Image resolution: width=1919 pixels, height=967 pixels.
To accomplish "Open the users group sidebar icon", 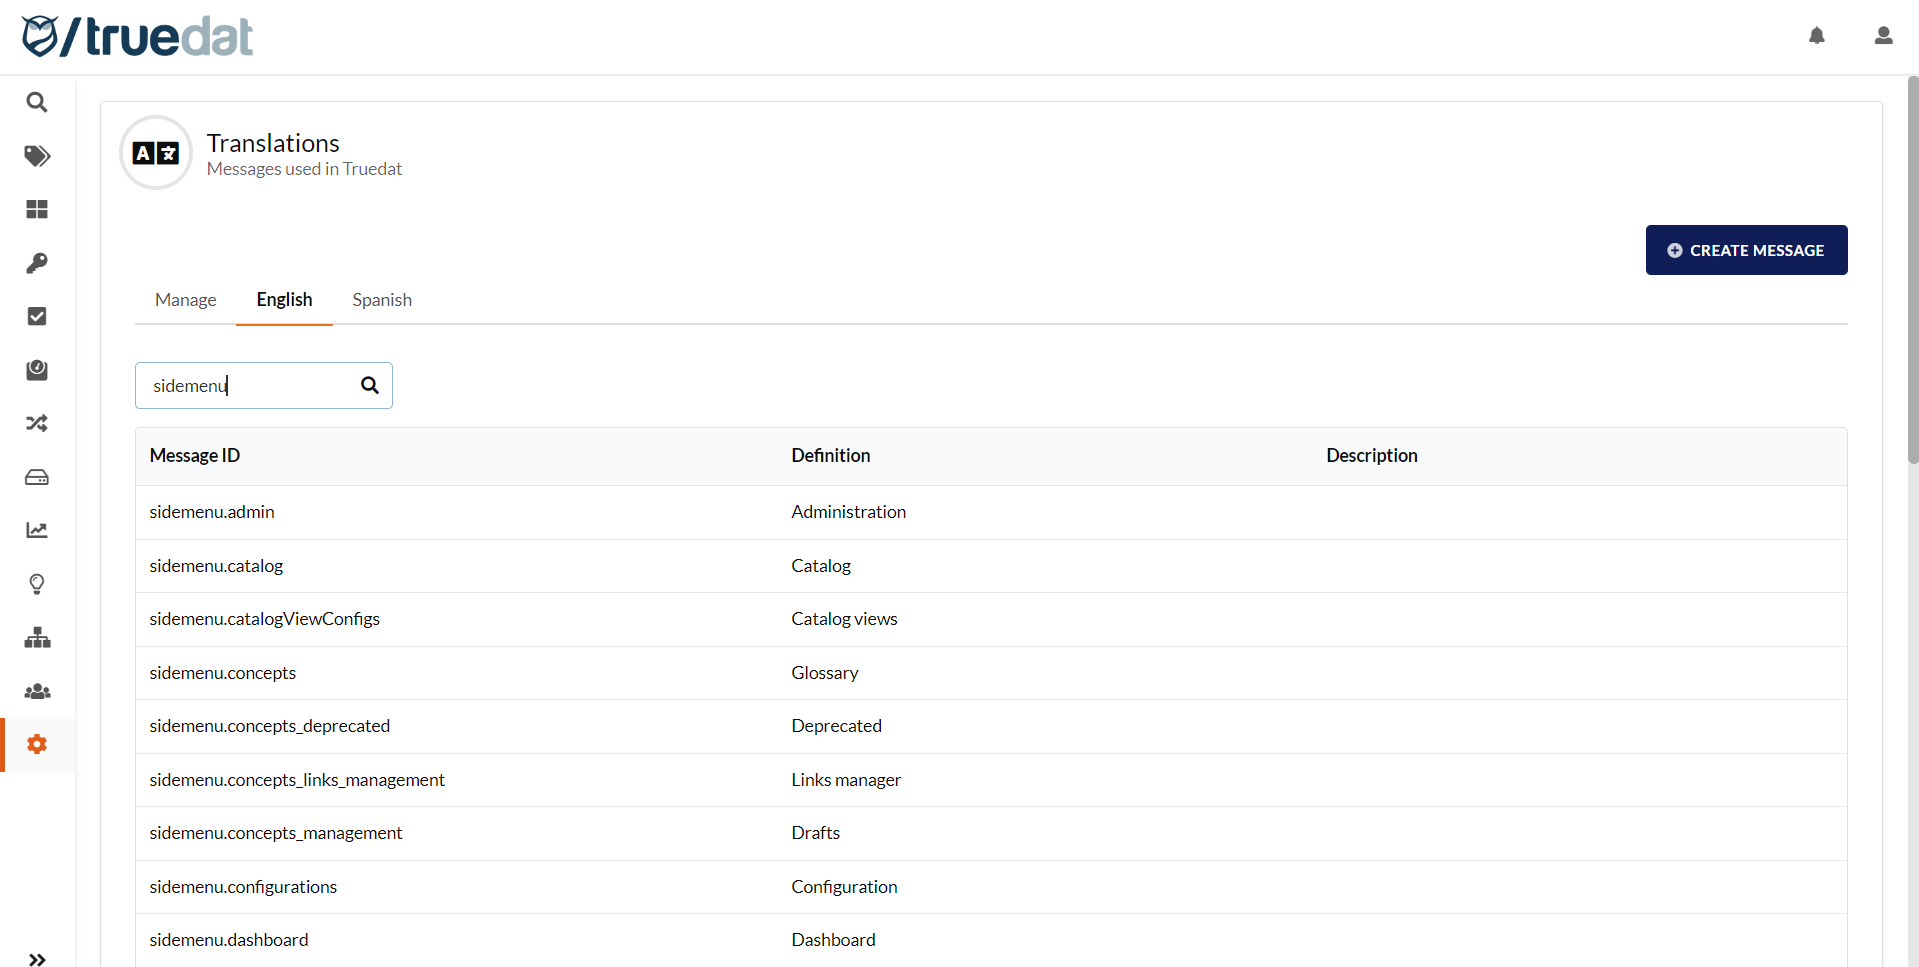I will (37, 691).
